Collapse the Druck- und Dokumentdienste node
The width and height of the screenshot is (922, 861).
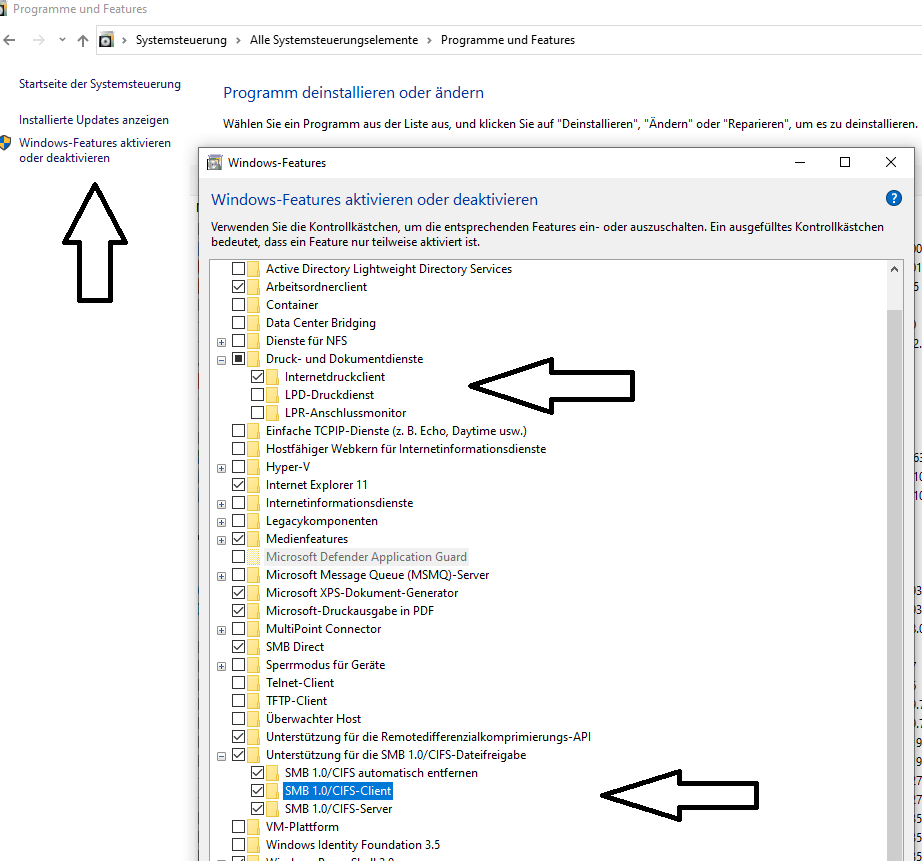point(221,361)
